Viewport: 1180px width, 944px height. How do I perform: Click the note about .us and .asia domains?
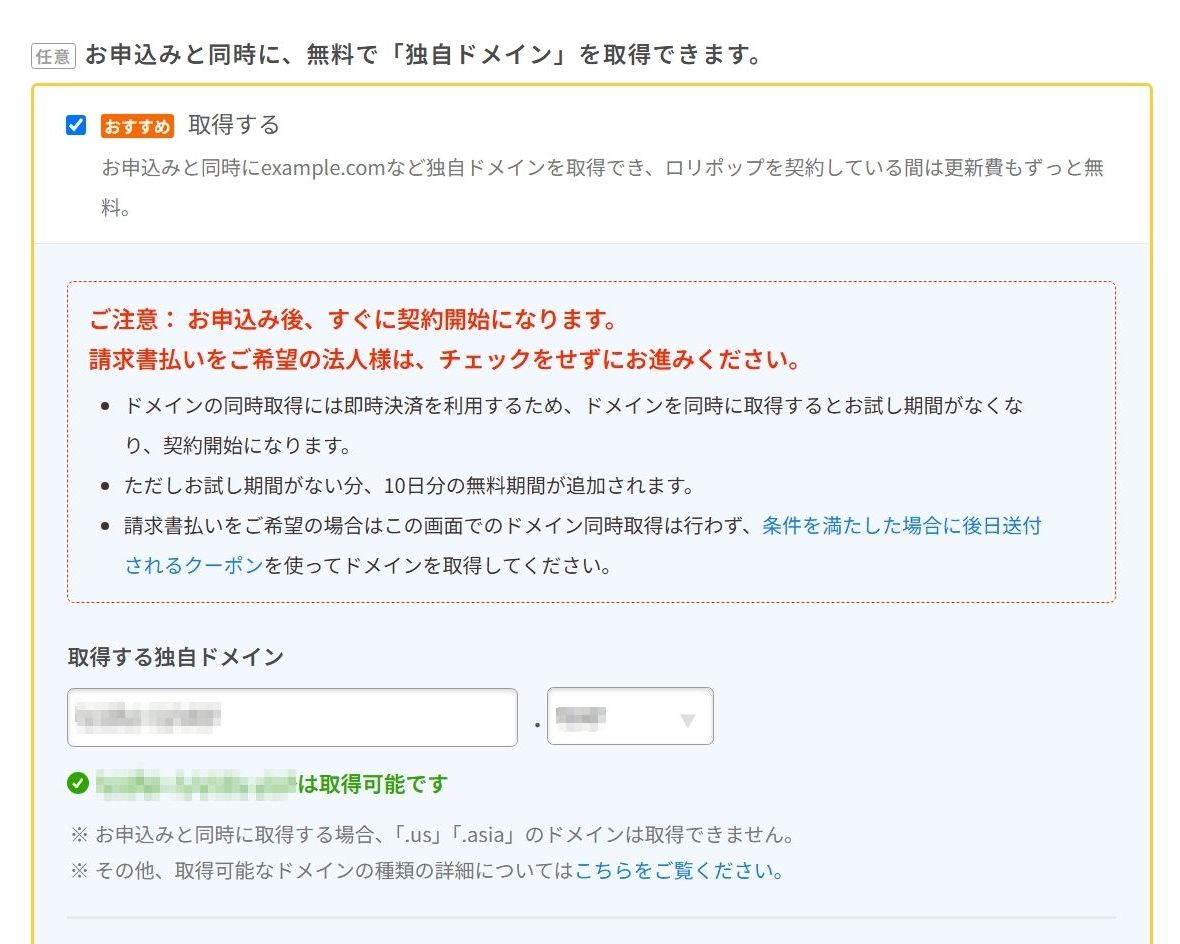pos(433,835)
